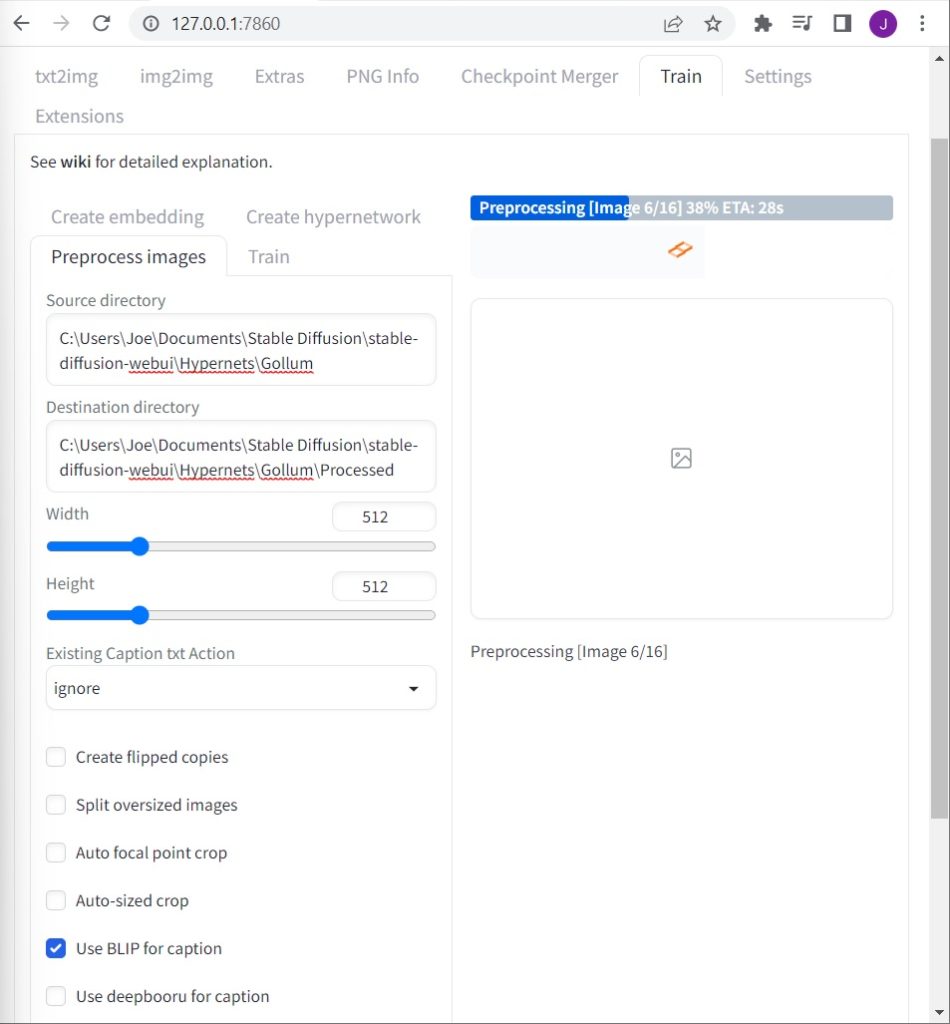
Task: Reload the page with refresh icon
Action: (x=101, y=24)
